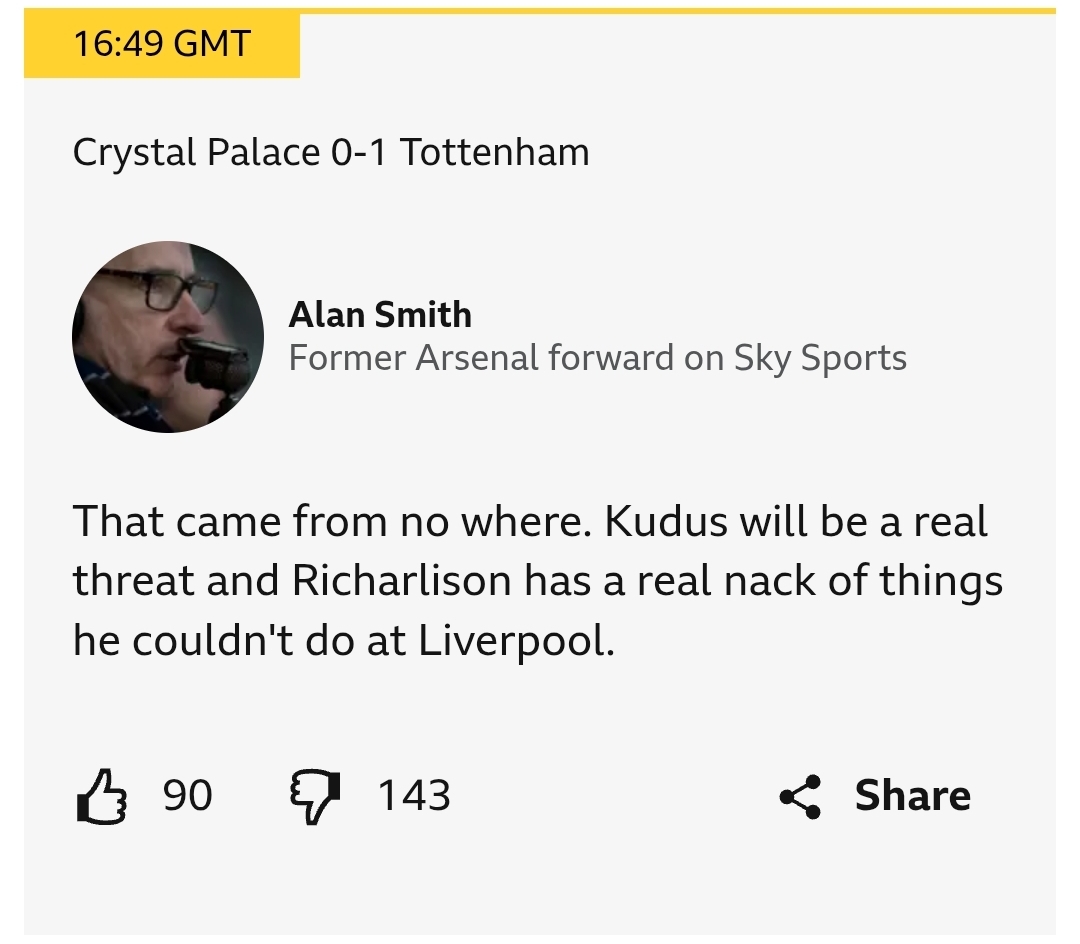Screen dimensions: 1080x944
Task: Click the thumbs down icon
Action: tap(314, 797)
